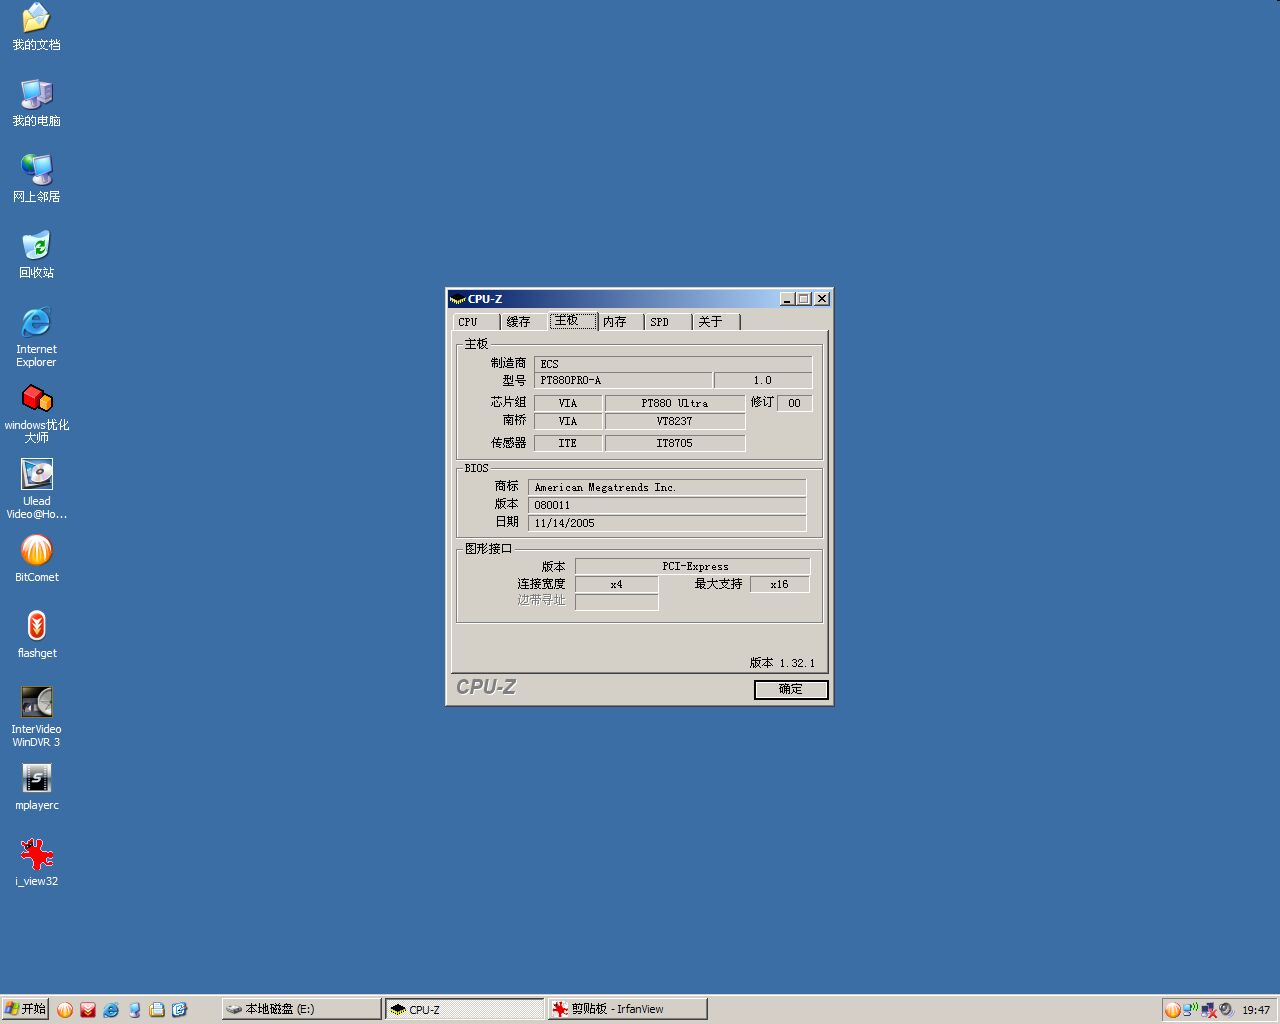Click the model revision 1.0 field
Image resolution: width=1280 pixels, height=1024 pixels.
click(763, 380)
